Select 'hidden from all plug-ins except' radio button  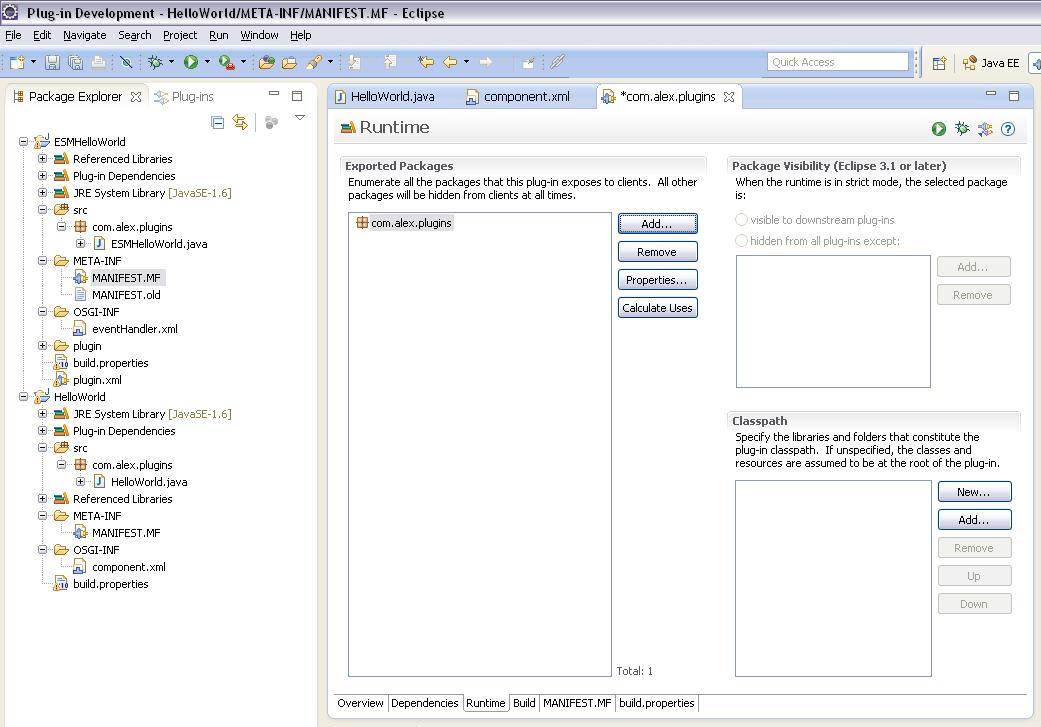click(742, 241)
